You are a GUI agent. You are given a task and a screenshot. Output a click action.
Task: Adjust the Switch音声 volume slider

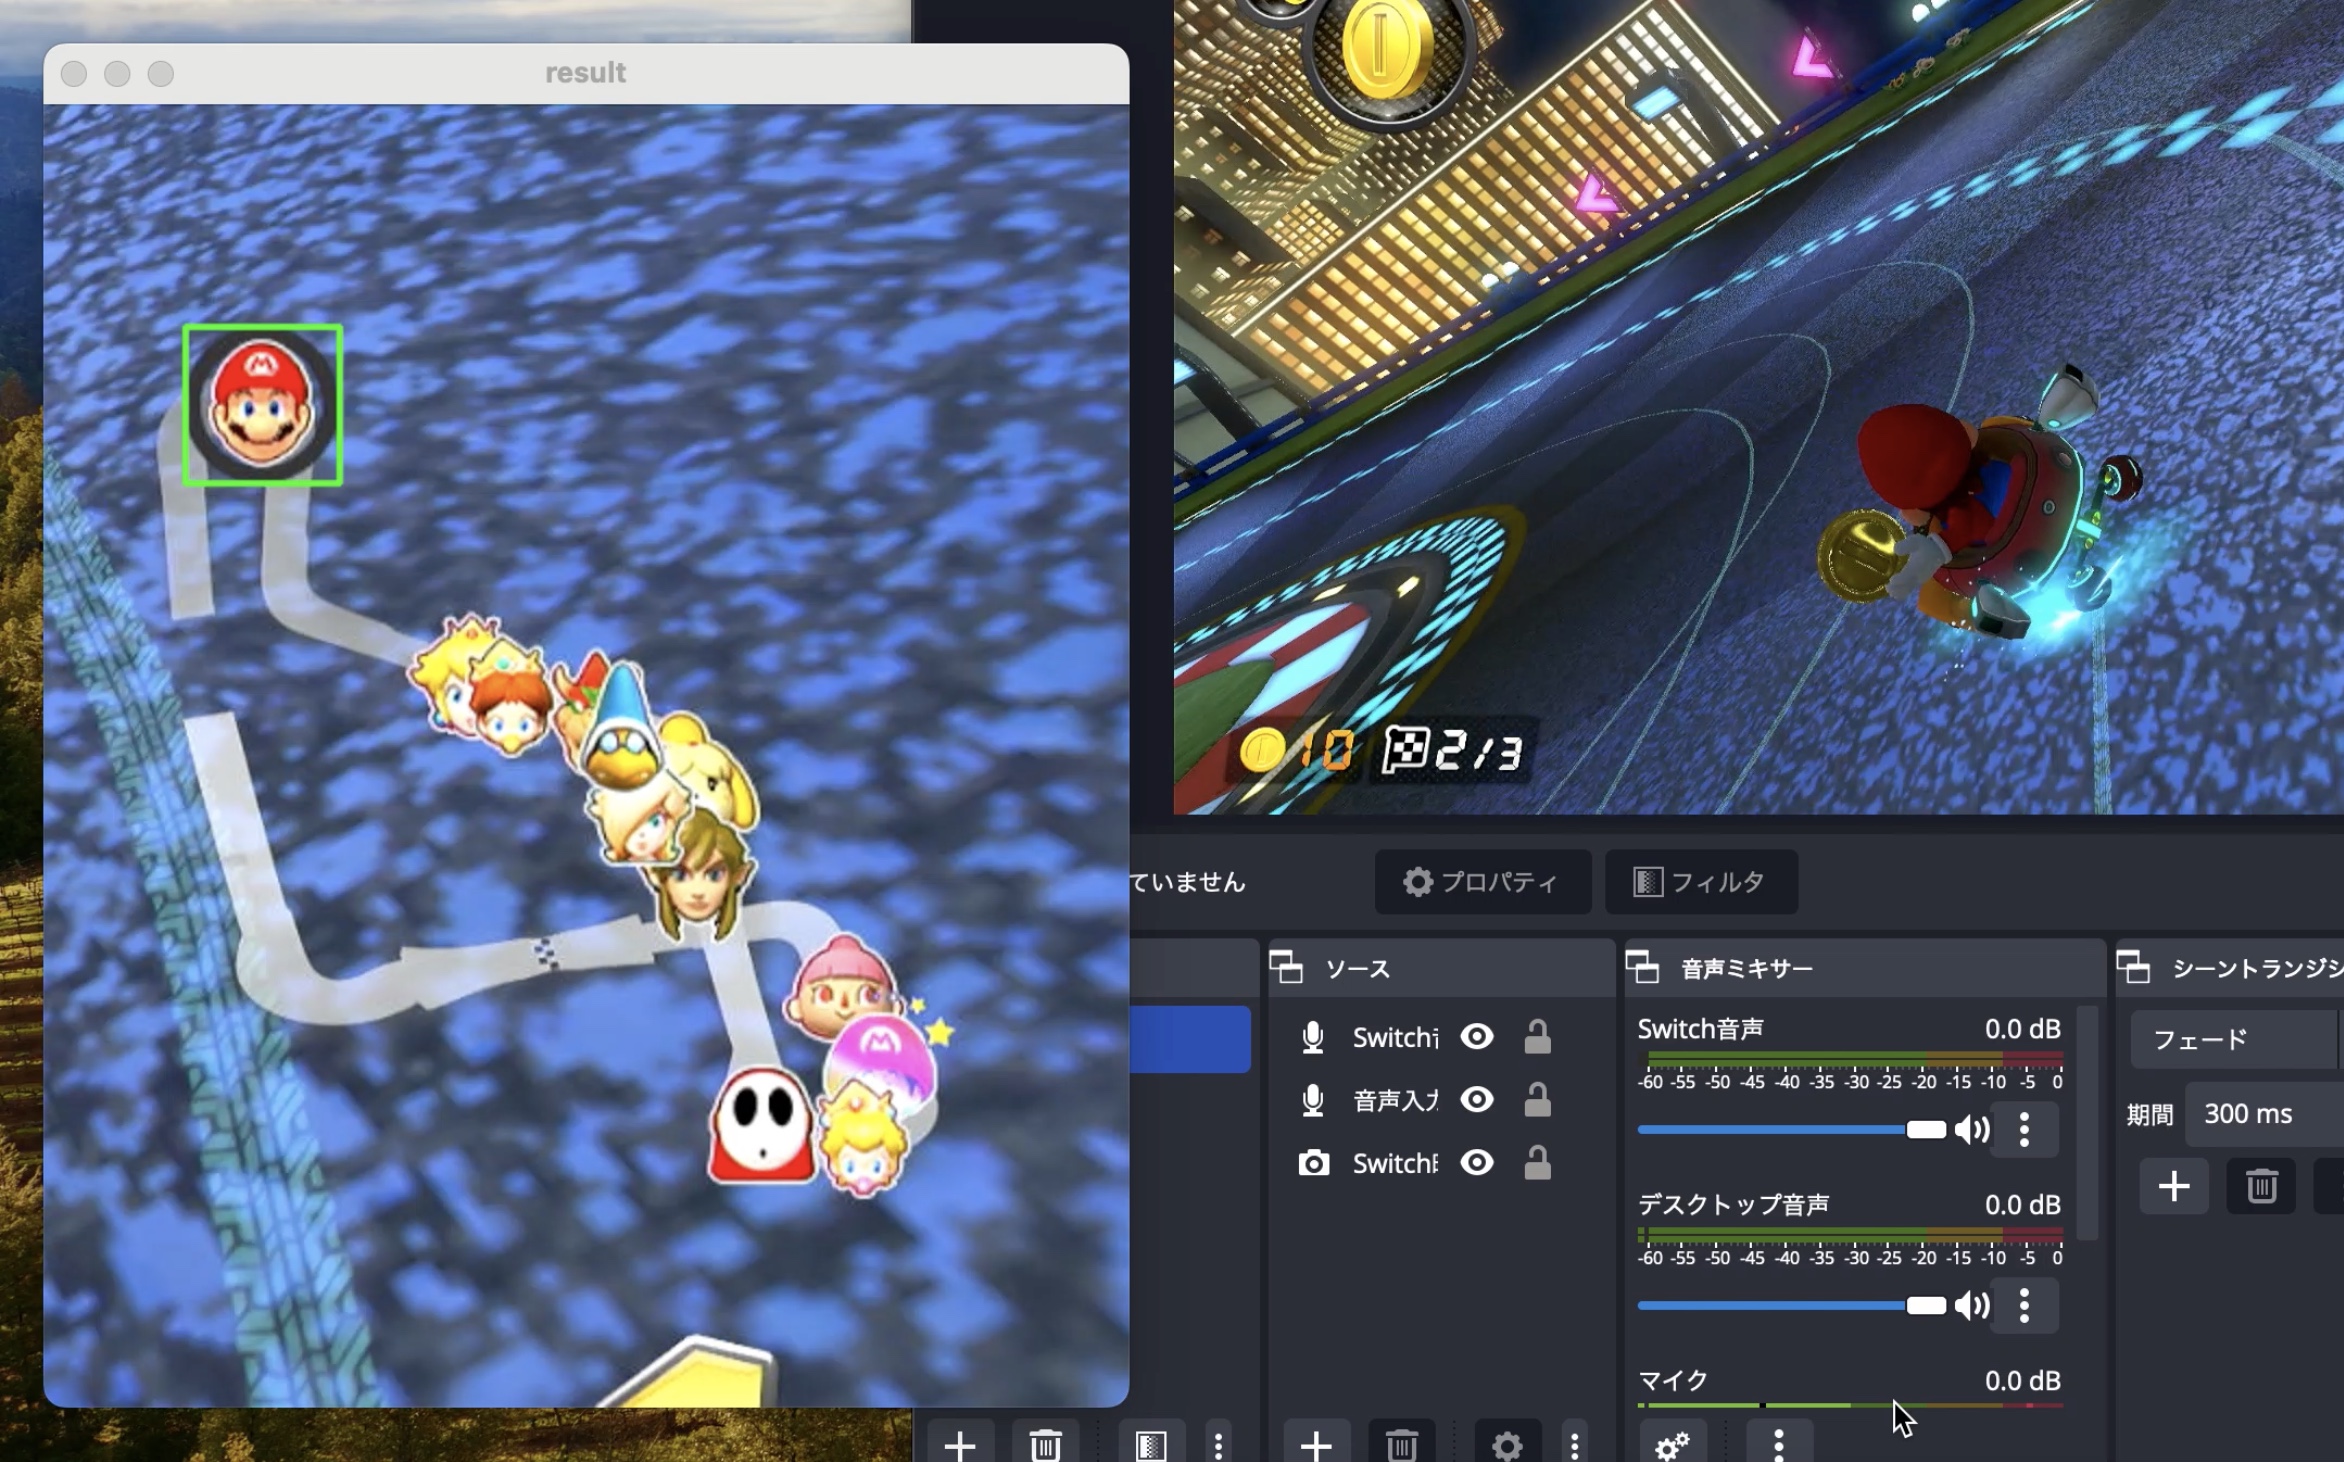(x=1925, y=1130)
